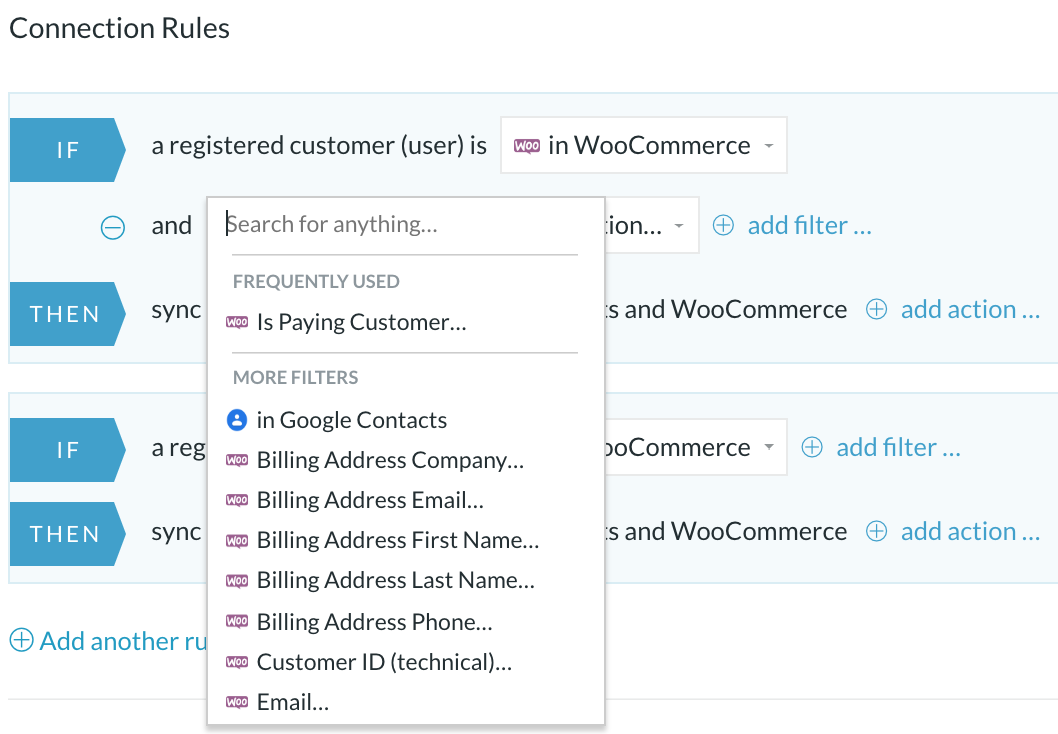Click the 'Connection Rules' heading
This screenshot has height=734, width=1058.
[119, 28]
